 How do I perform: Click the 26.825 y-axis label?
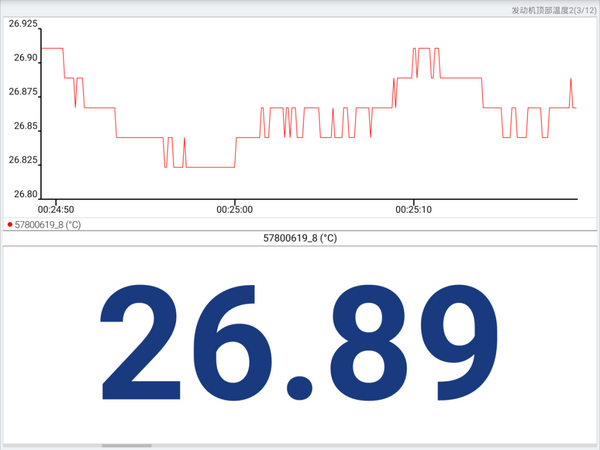(x=23, y=160)
